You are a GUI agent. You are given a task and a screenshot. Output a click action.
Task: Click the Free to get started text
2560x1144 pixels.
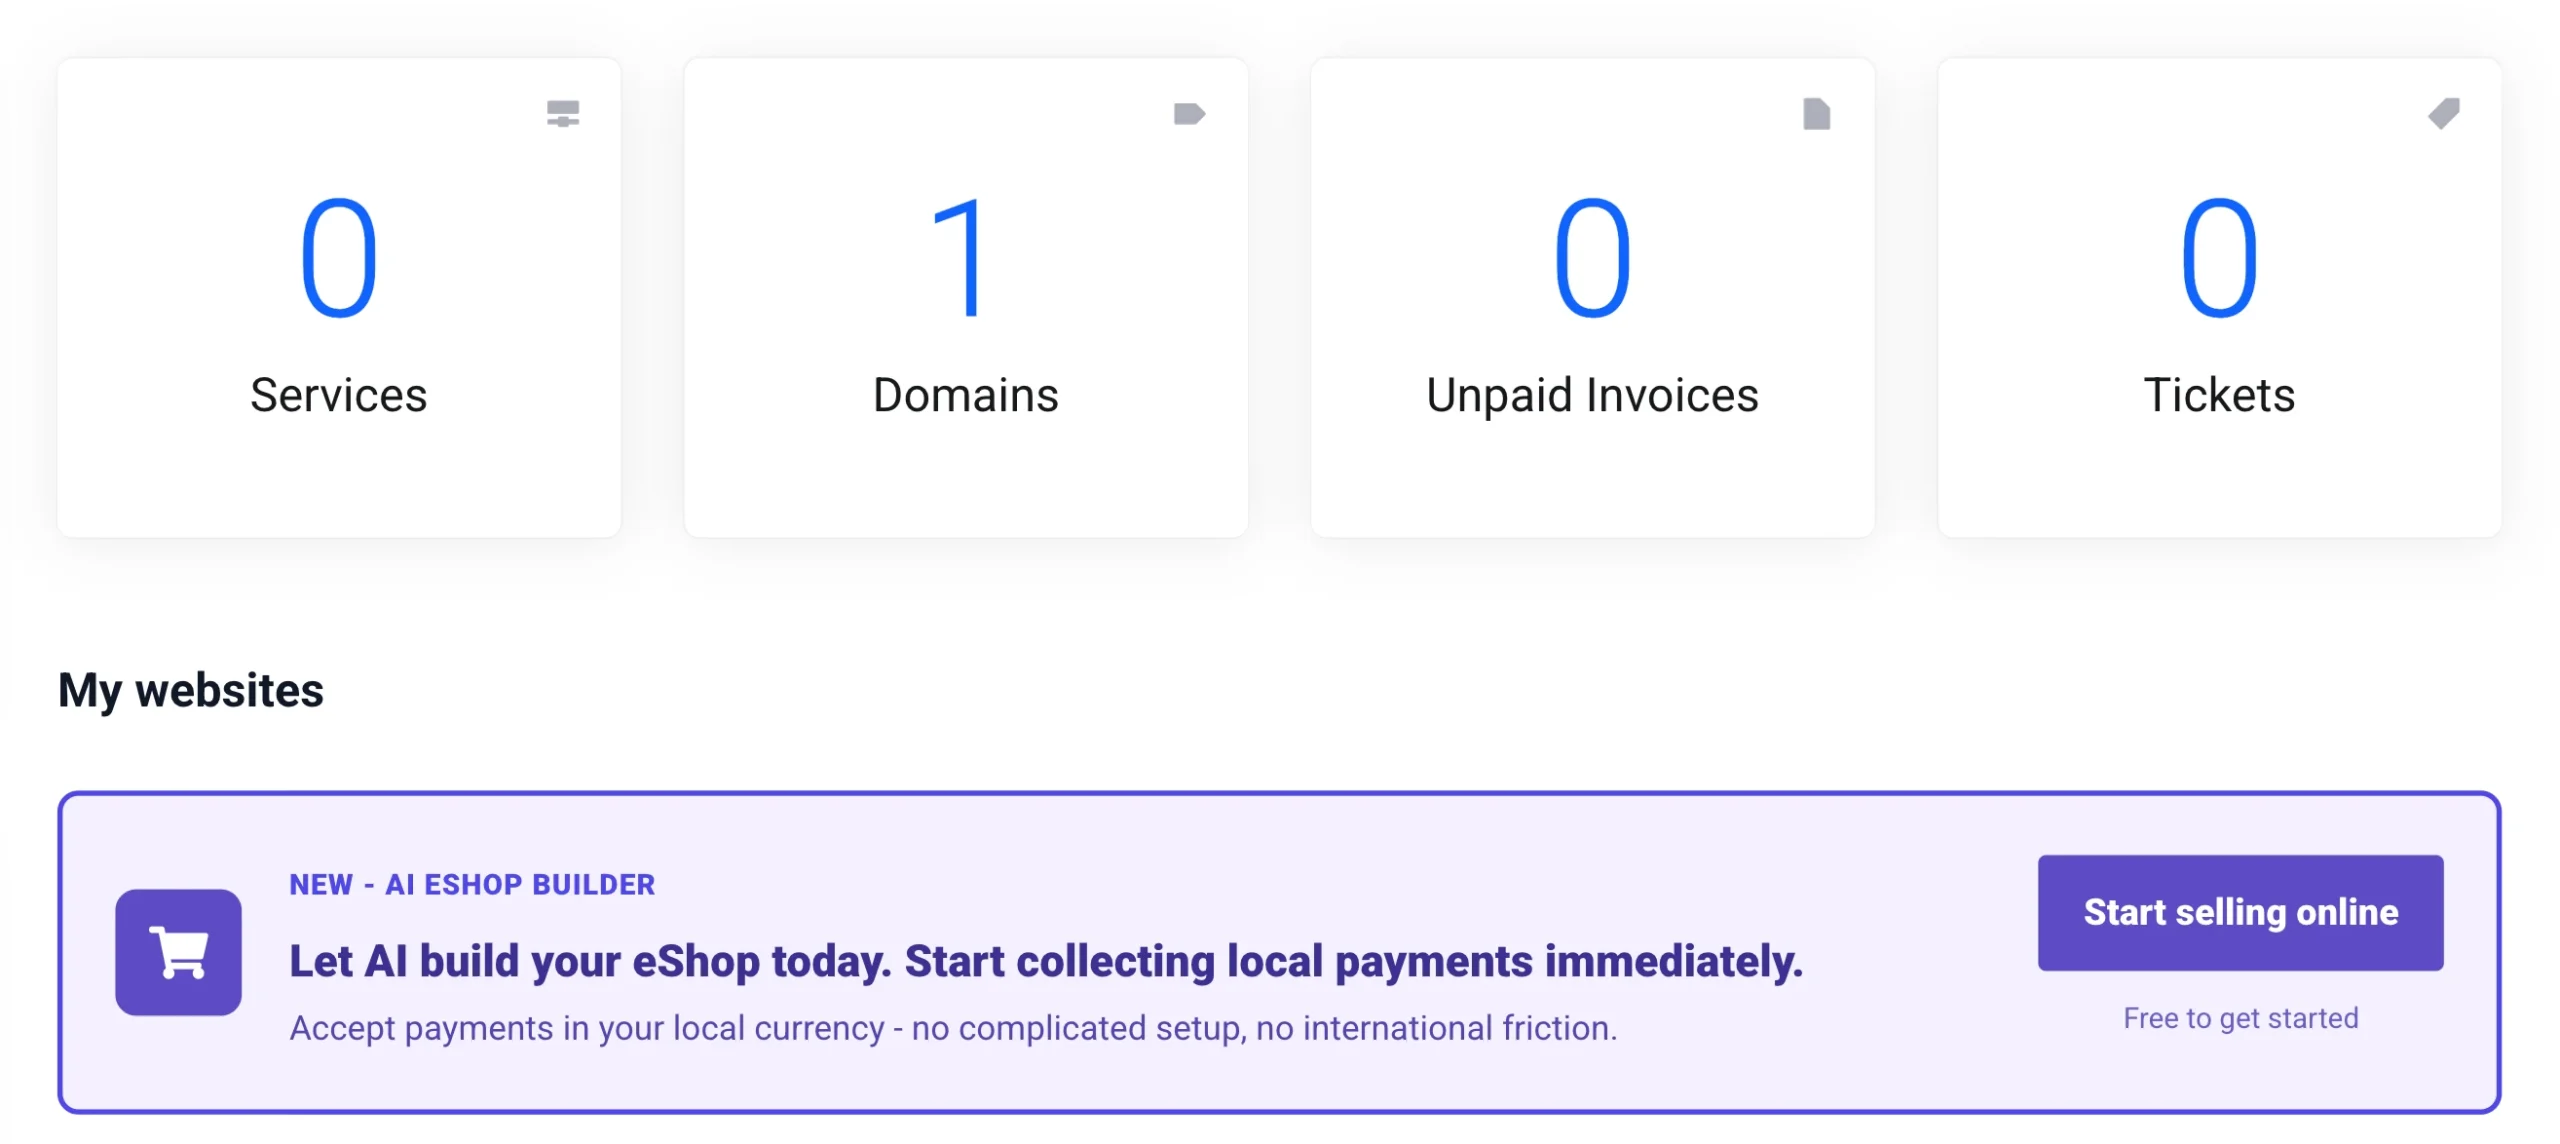(x=2241, y=1018)
